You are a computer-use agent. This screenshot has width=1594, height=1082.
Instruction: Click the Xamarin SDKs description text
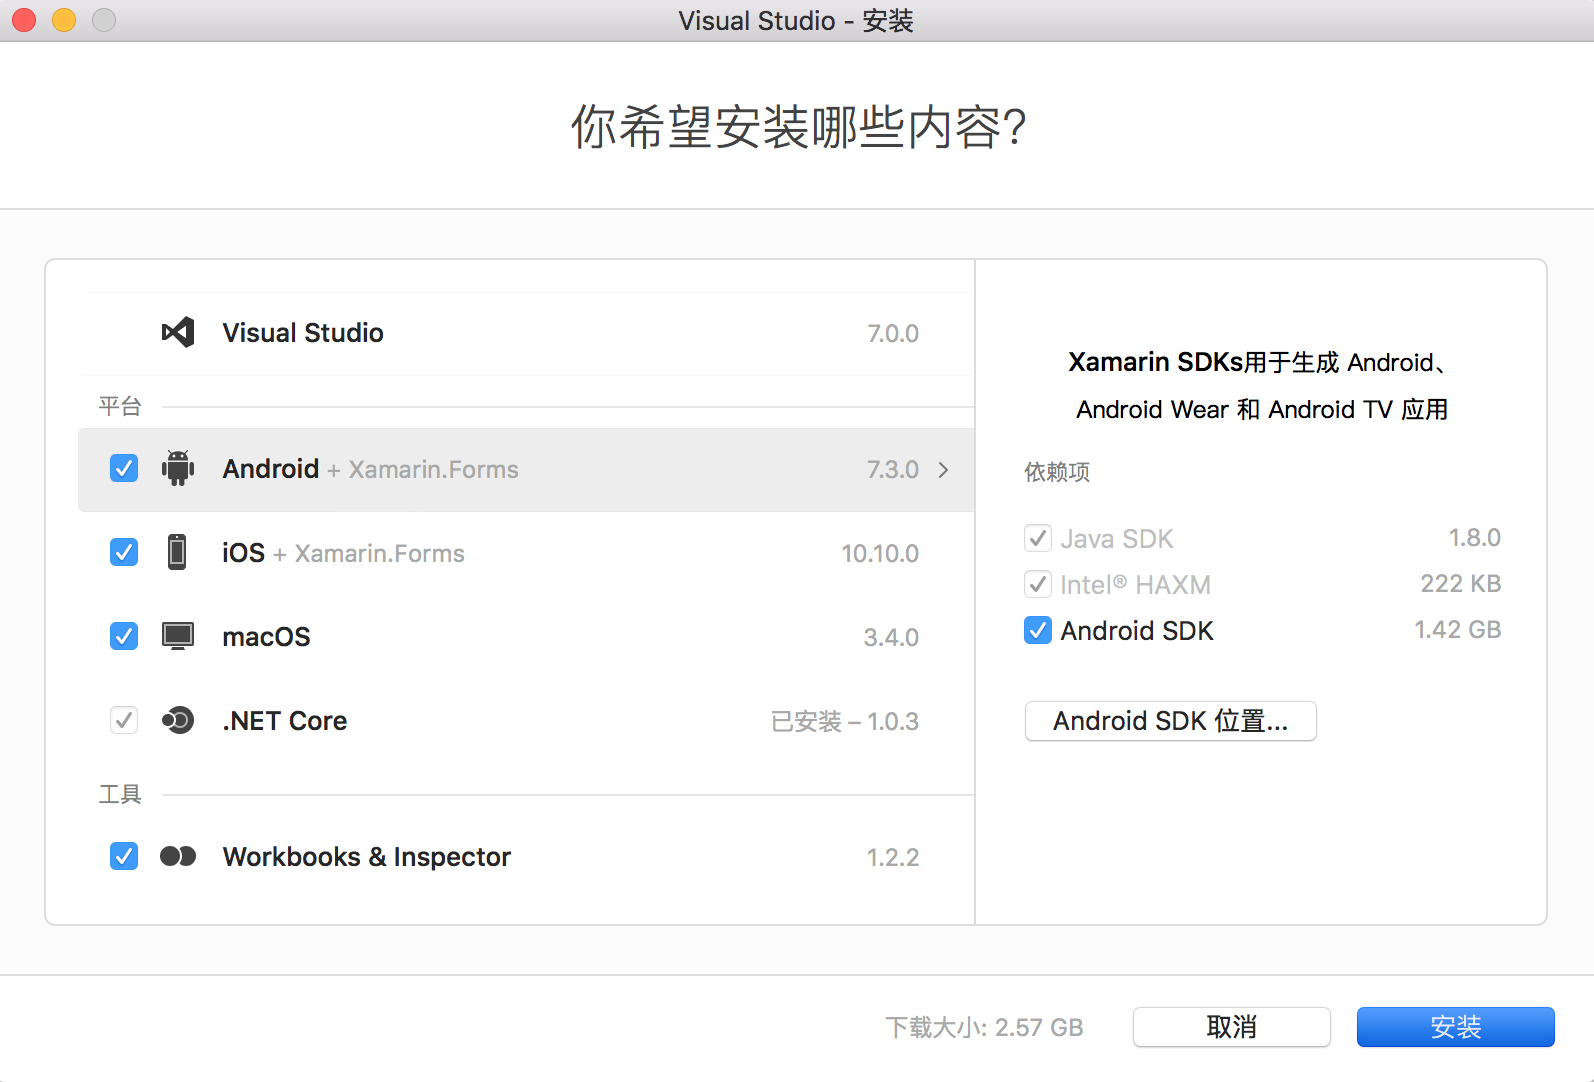click(x=1262, y=385)
